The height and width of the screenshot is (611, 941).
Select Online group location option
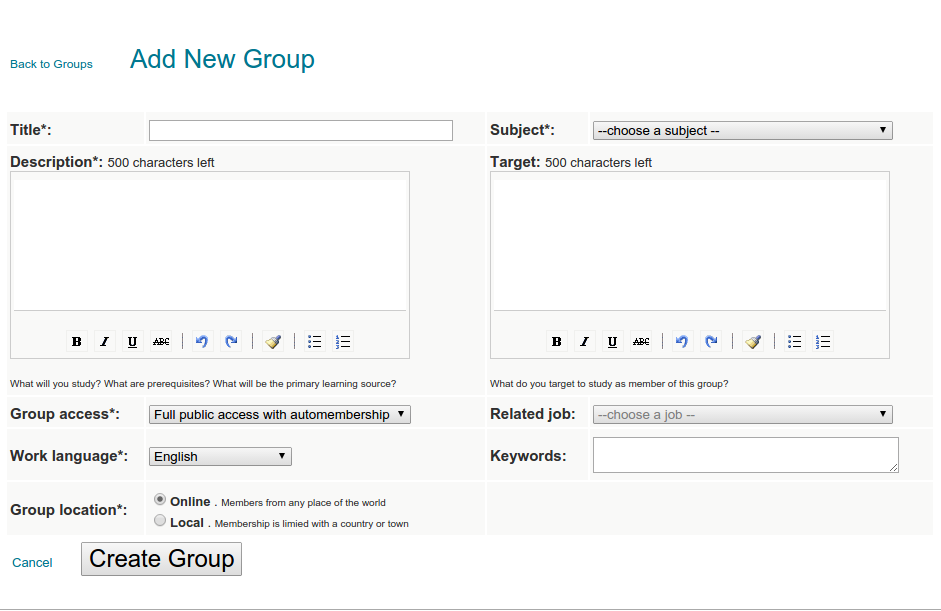click(x=160, y=500)
